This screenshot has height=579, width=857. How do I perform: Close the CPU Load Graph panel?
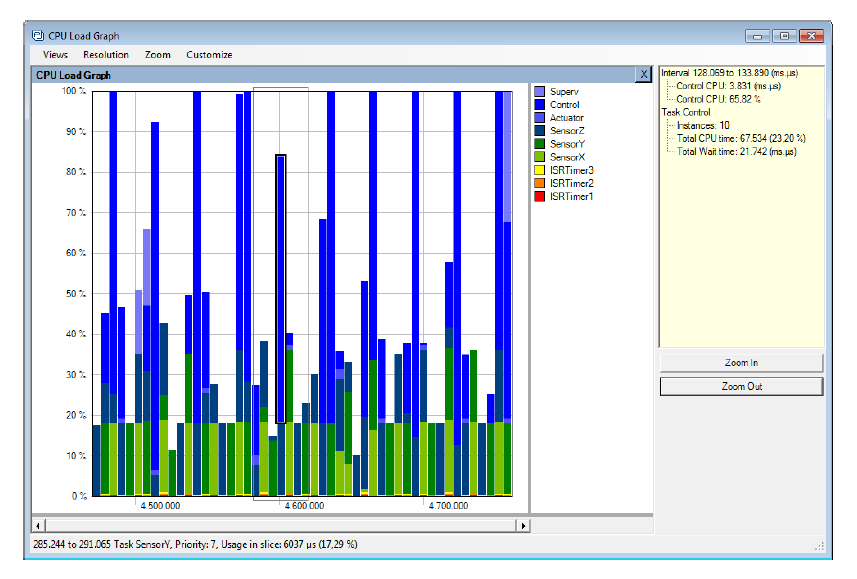pyautogui.click(x=643, y=74)
